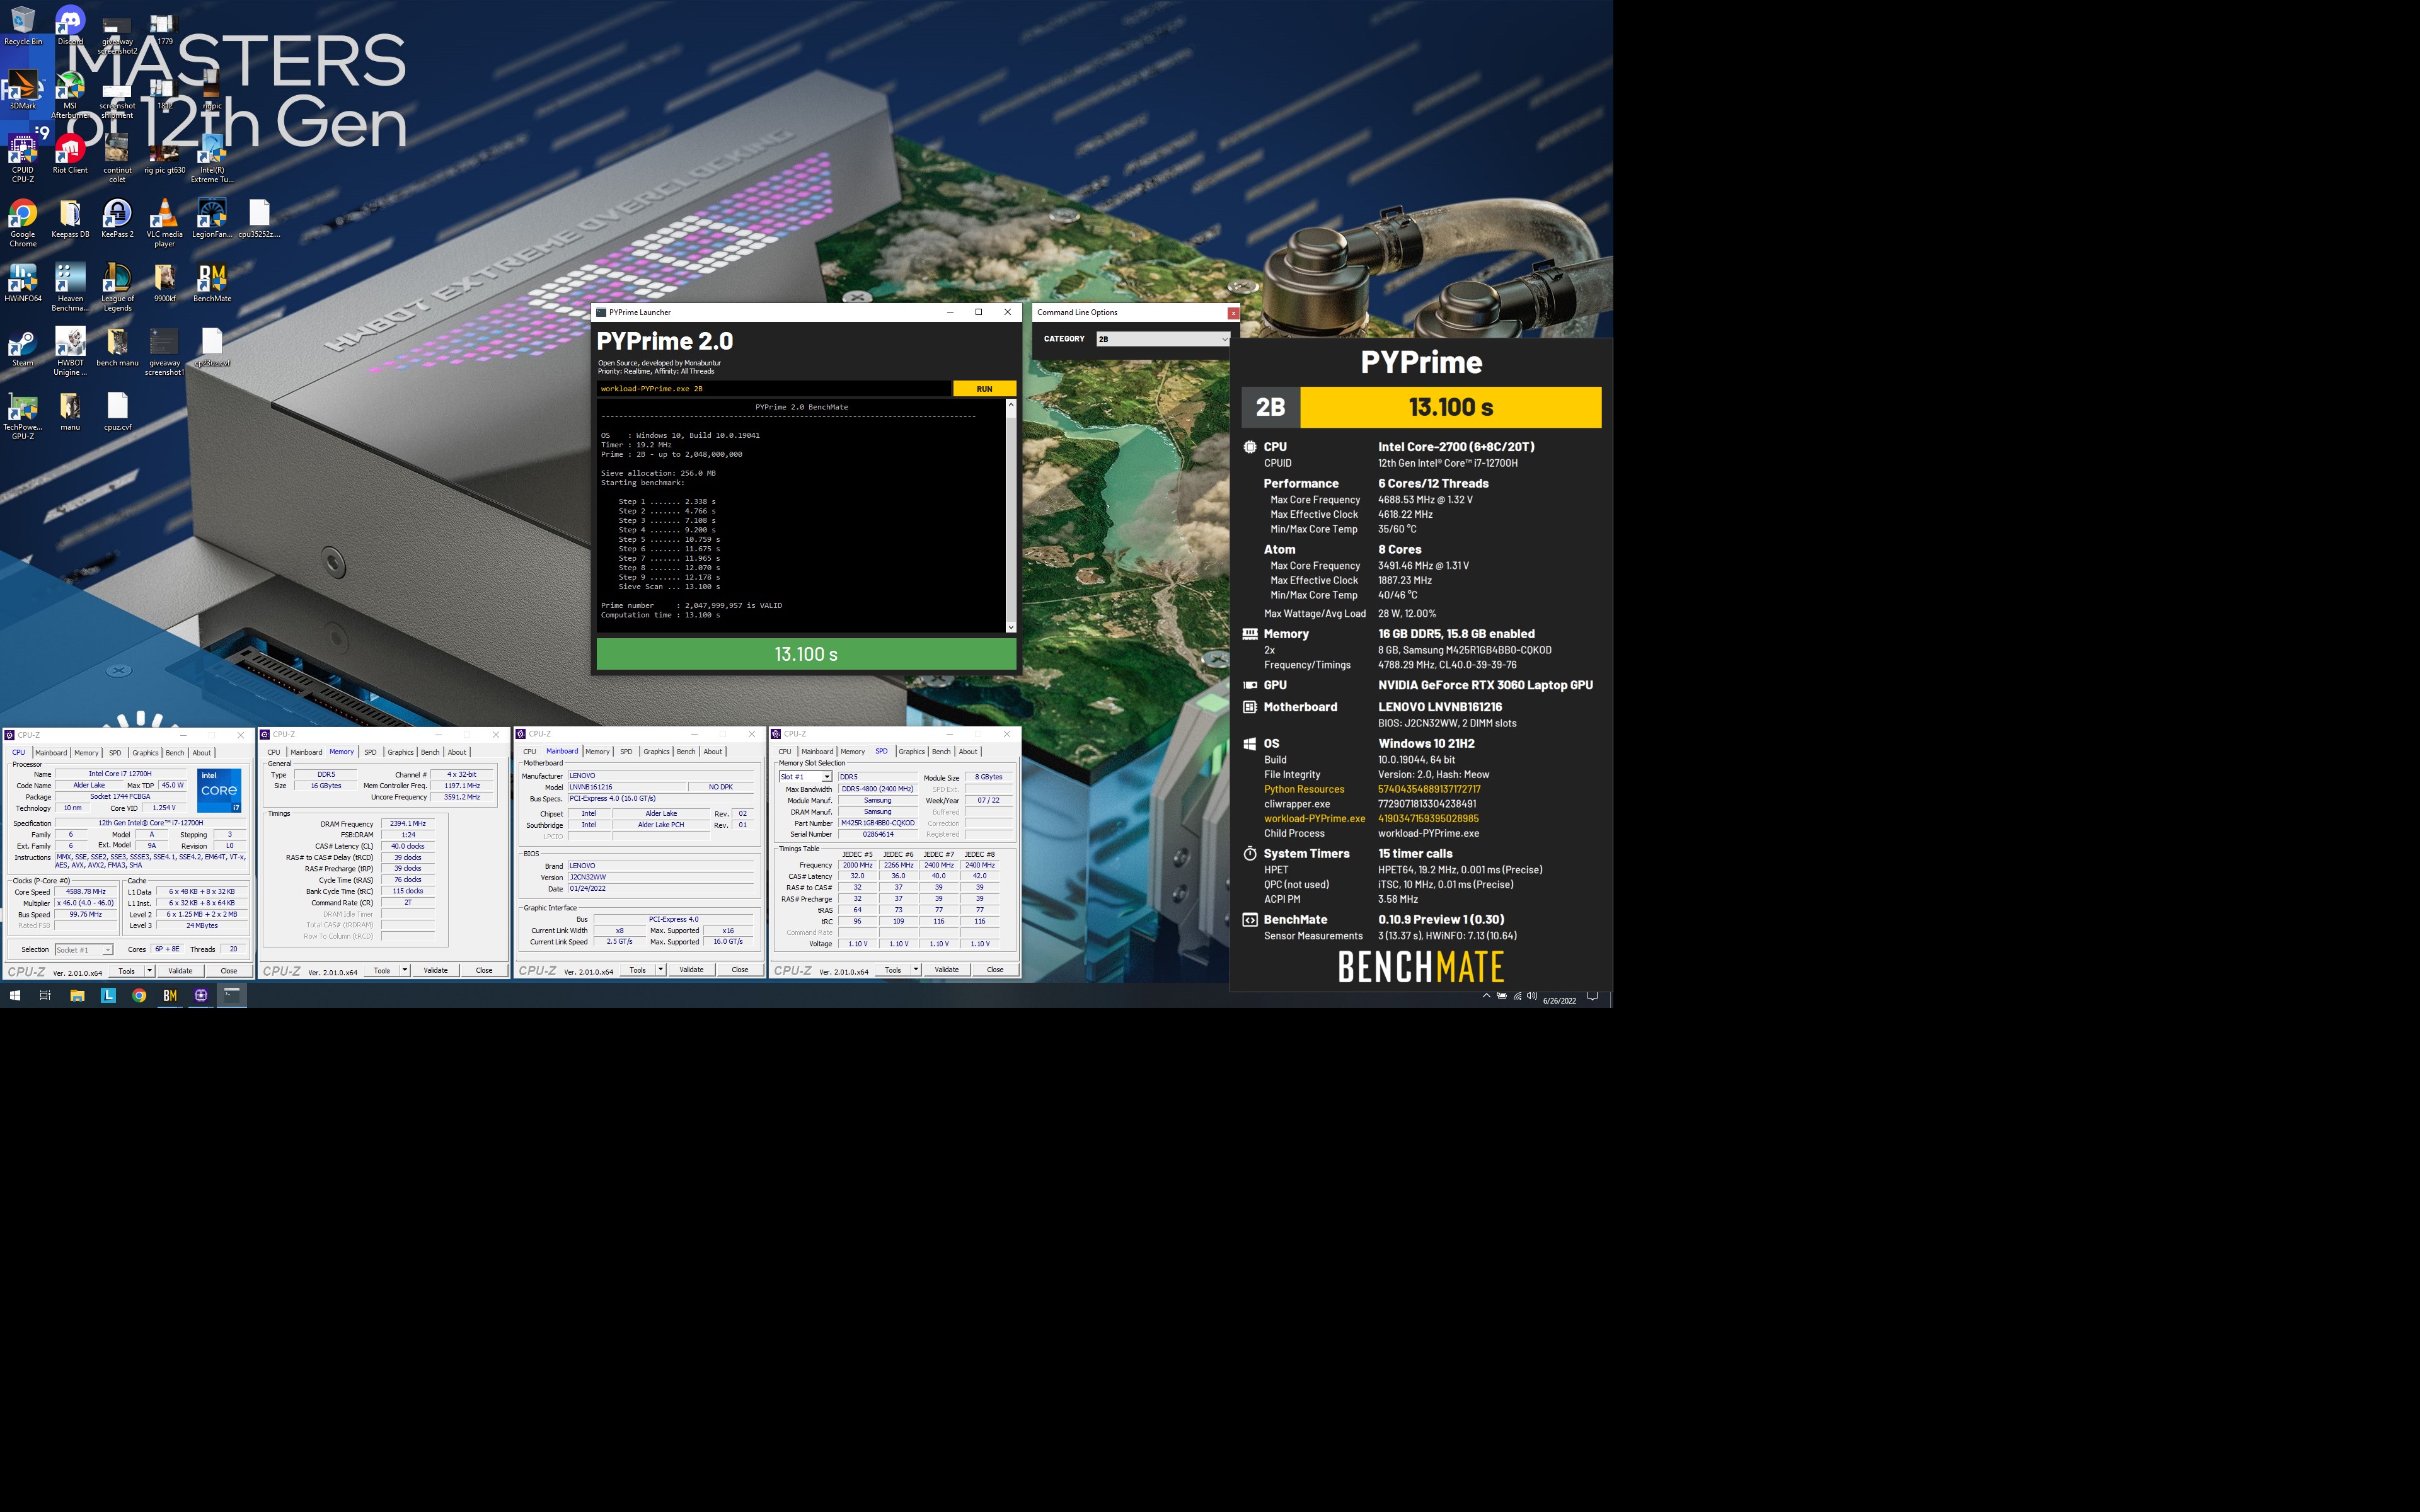The width and height of the screenshot is (2420, 1512).
Task: Expand Tools arrow in SPD CPU-Z window
Action: [x=916, y=970]
